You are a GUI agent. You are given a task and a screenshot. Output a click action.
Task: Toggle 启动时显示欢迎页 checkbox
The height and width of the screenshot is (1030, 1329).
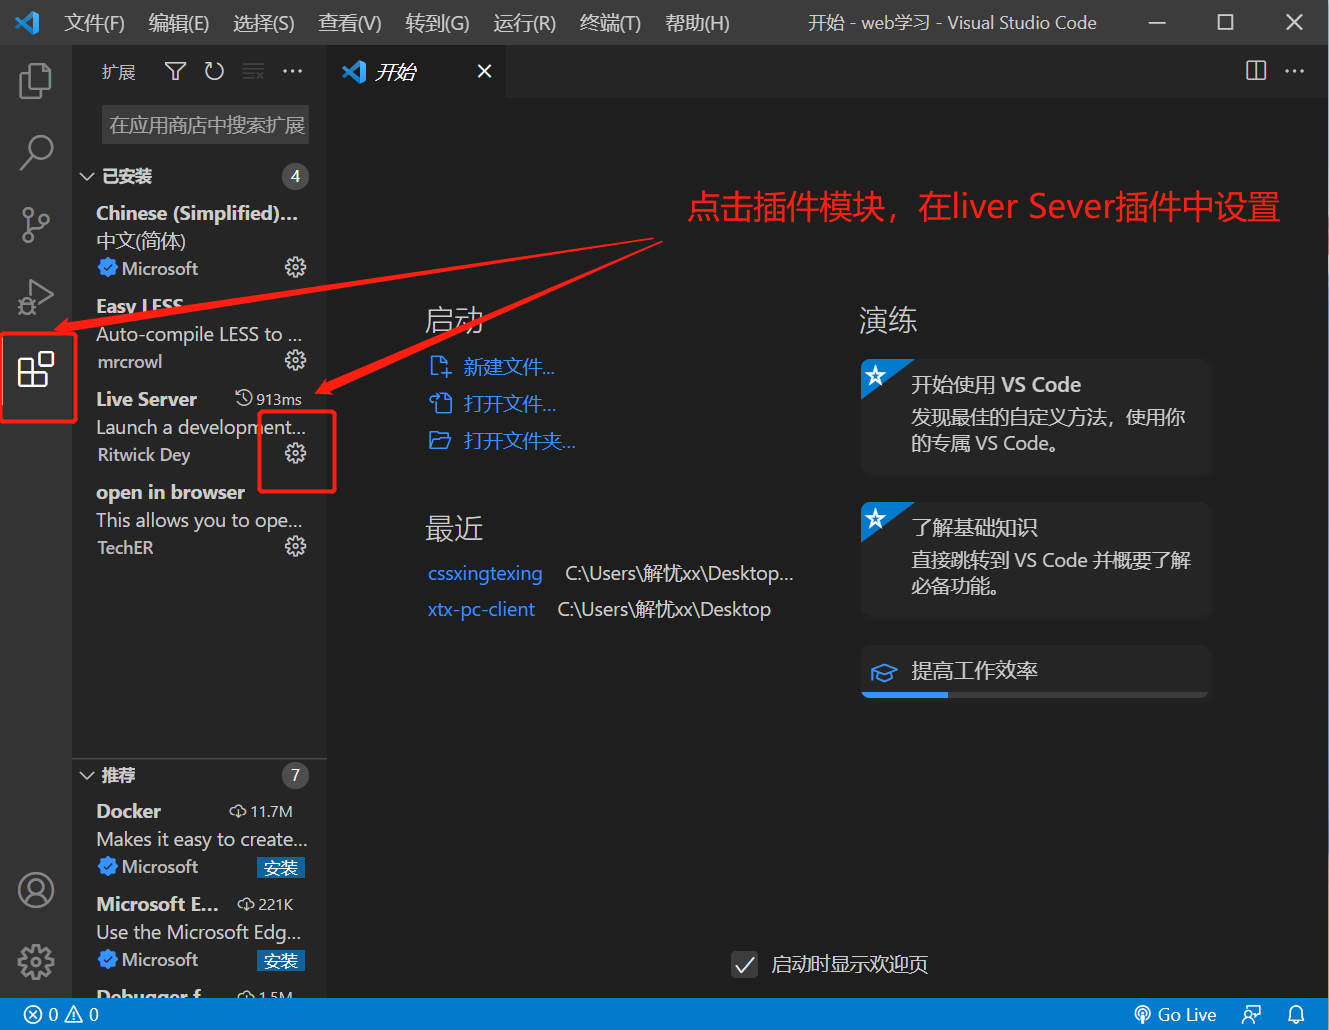(744, 965)
